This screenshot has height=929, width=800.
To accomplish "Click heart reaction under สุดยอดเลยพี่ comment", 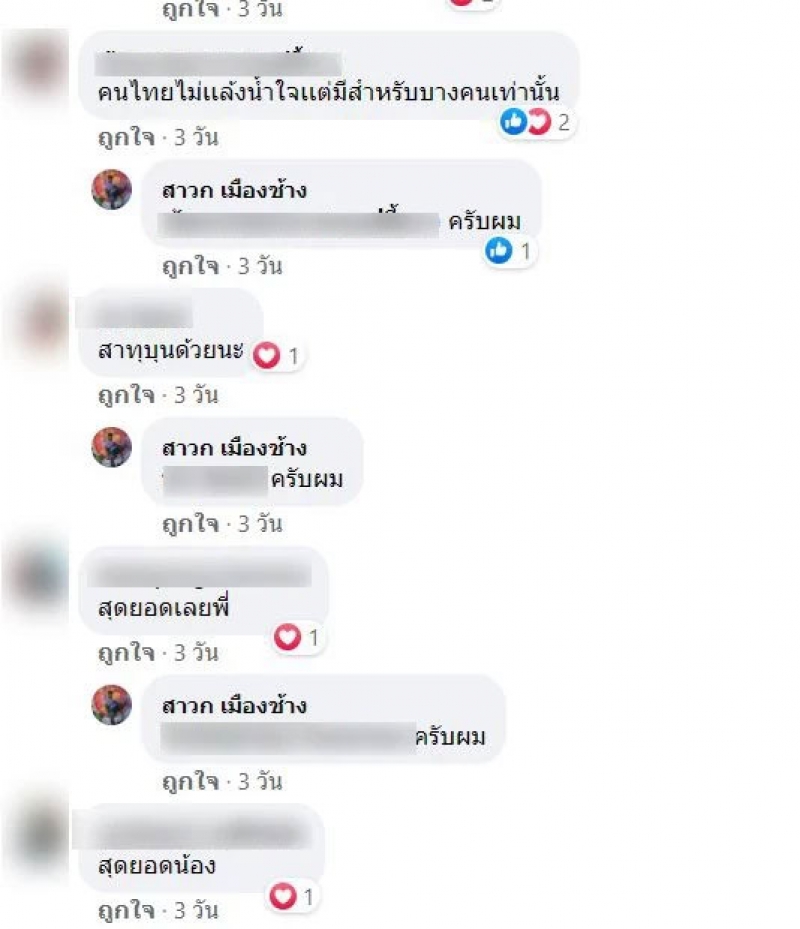I will 298,638.
